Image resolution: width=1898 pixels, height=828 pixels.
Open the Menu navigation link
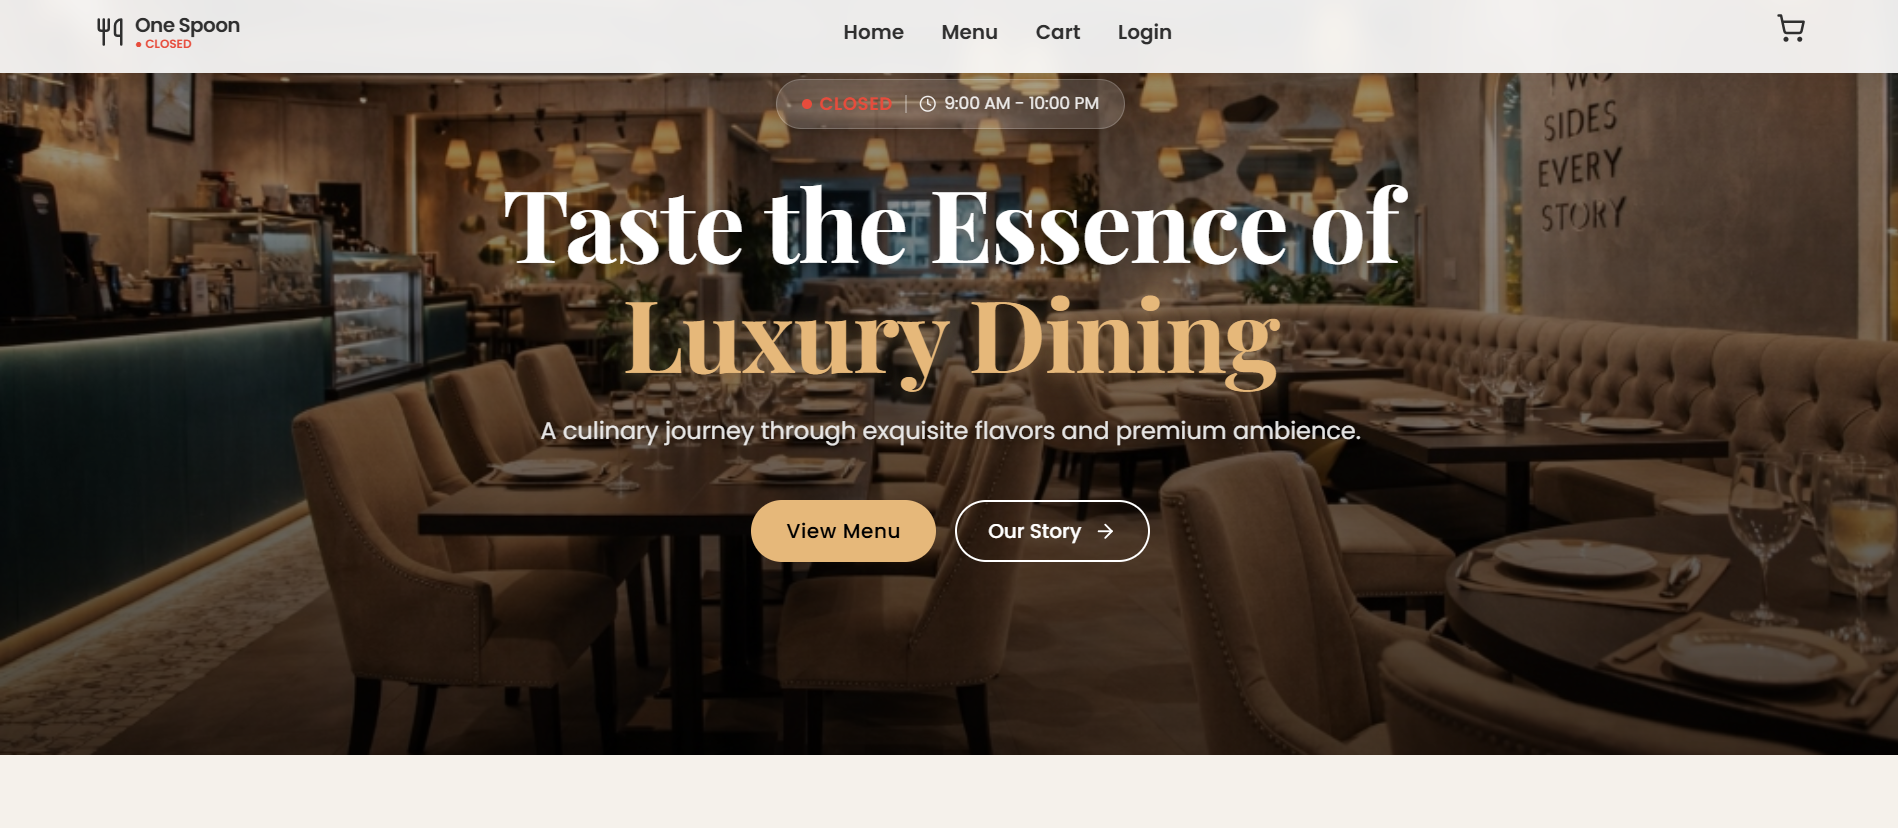click(969, 32)
